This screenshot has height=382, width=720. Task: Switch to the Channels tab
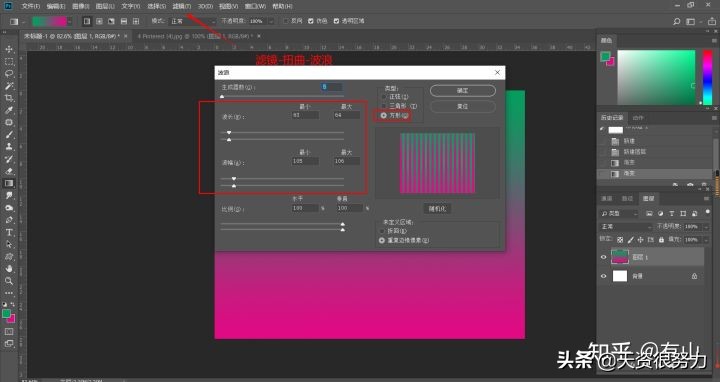tap(607, 198)
